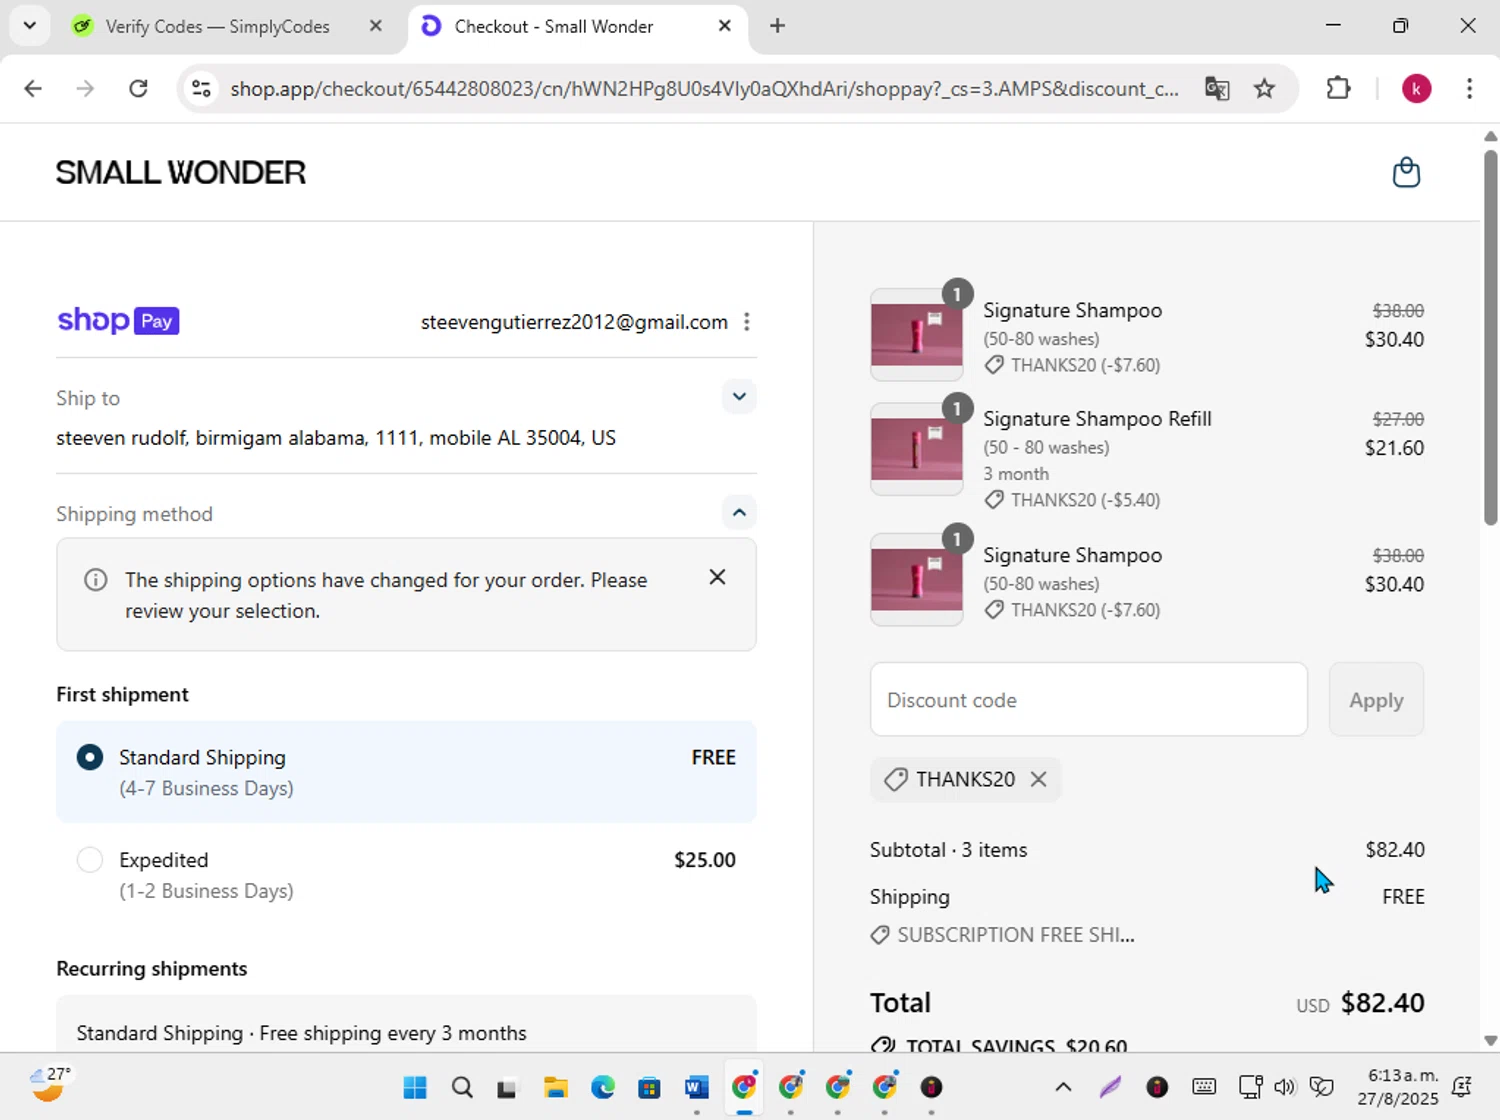Viewport: 1500px width, 1120px height.
Task: Reload the checkout page
Action: pyautogui.click(x=139, y=88)
